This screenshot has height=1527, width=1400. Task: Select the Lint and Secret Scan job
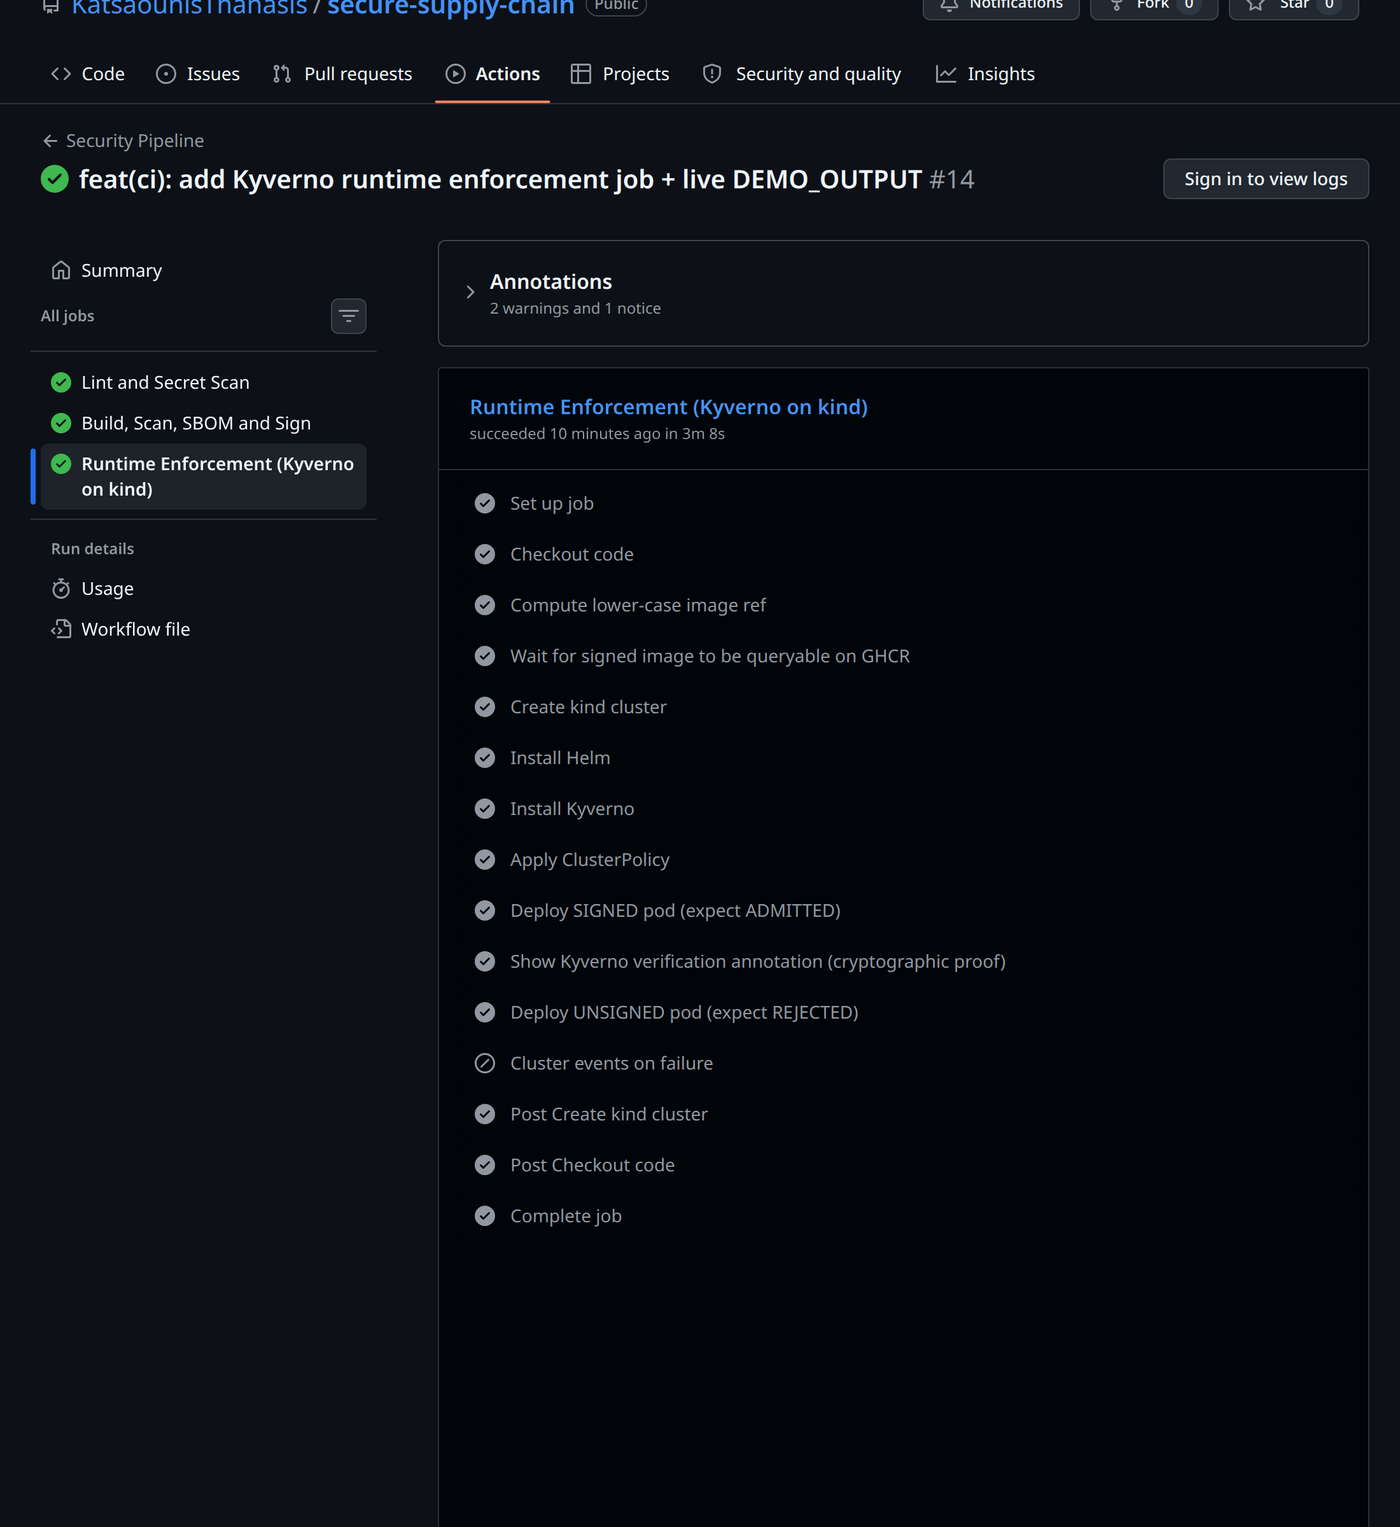tap(204, 382)
